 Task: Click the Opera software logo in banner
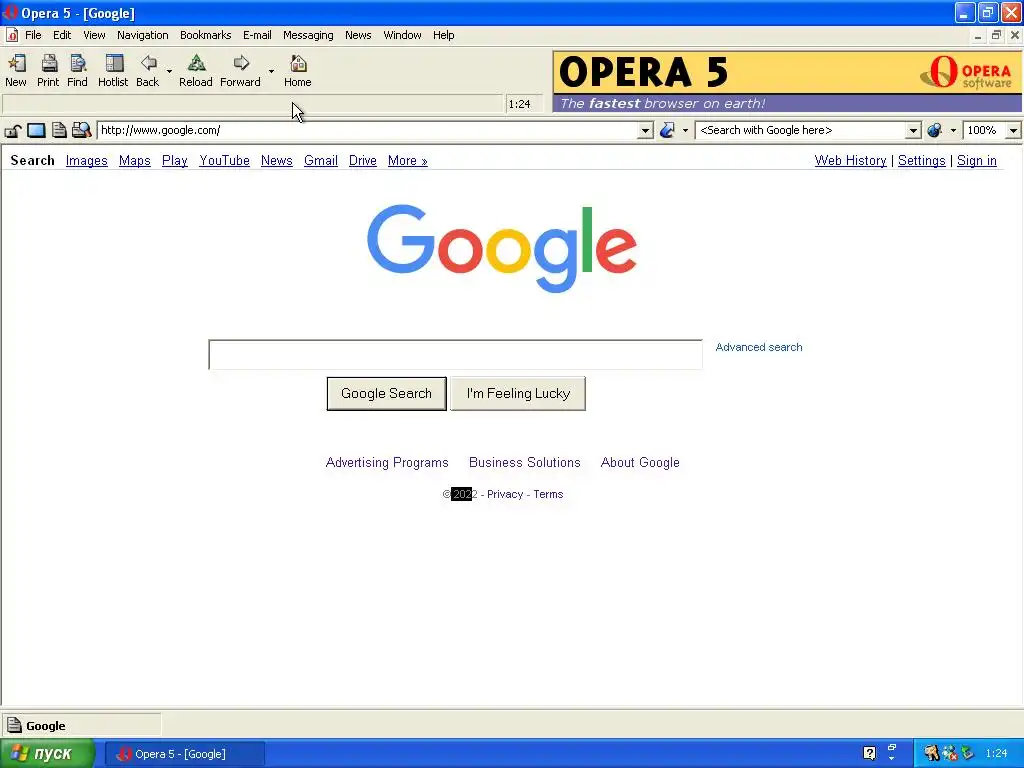click(966, 72)
